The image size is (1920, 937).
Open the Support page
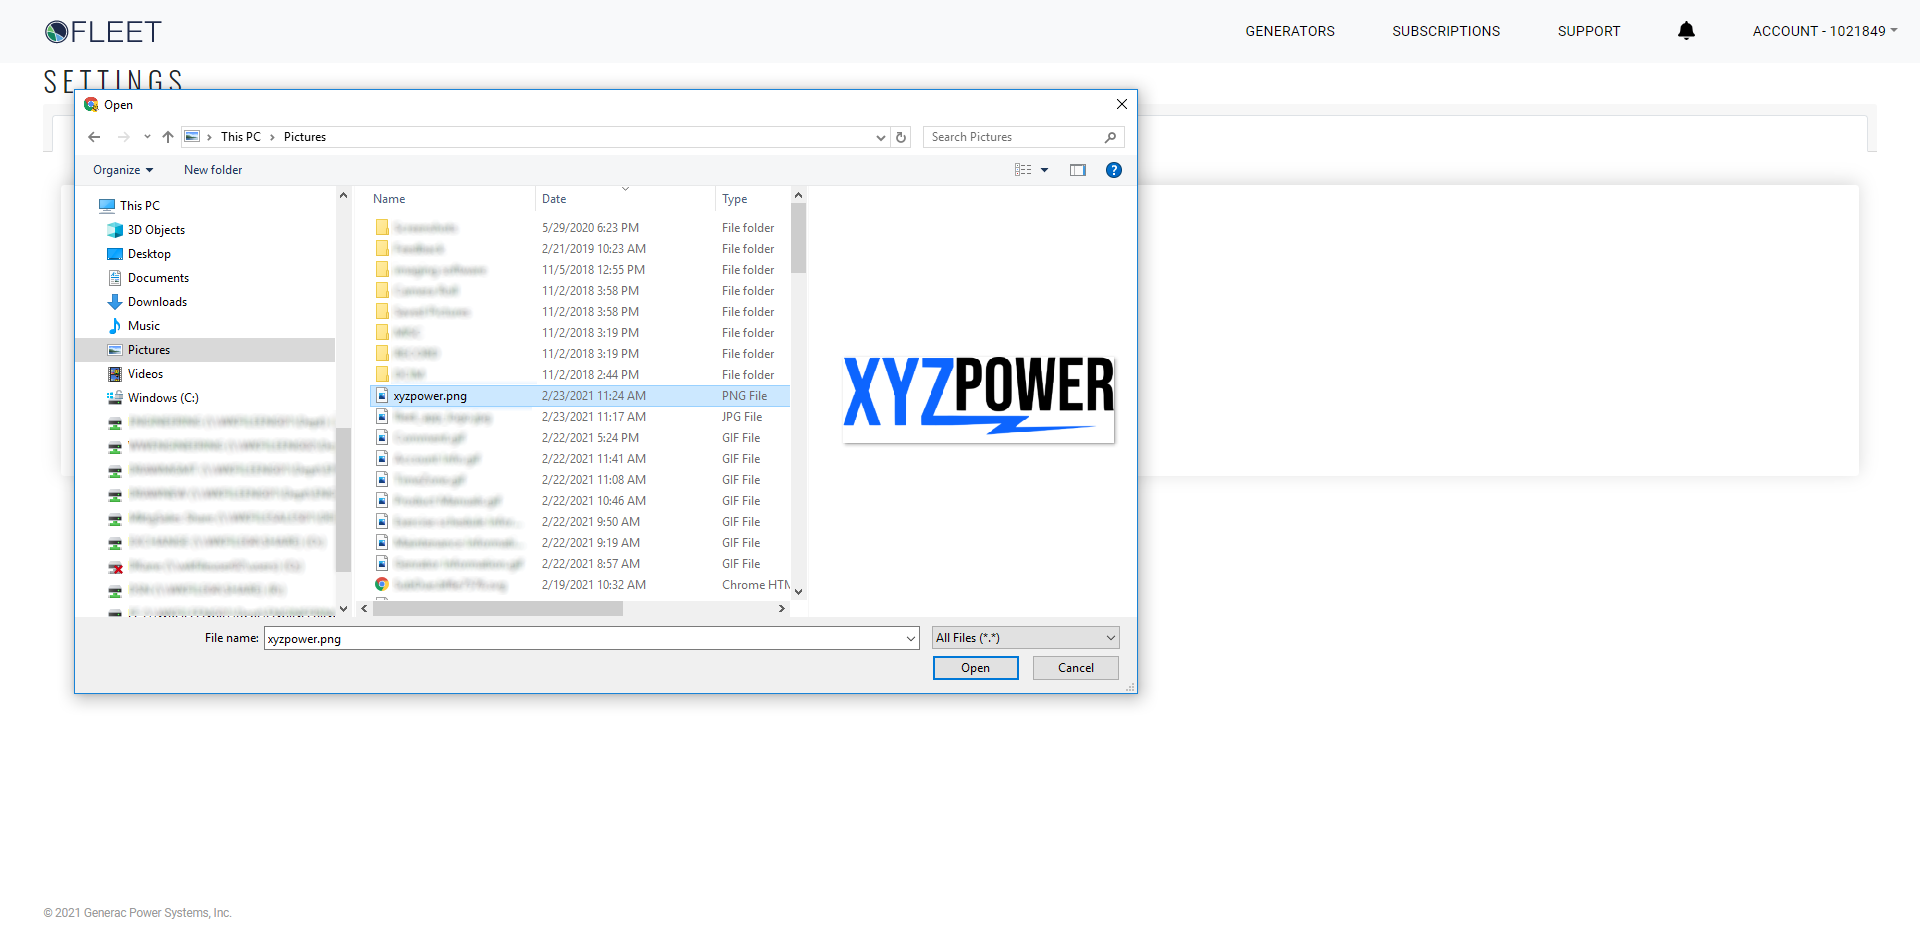(1589, 31)
